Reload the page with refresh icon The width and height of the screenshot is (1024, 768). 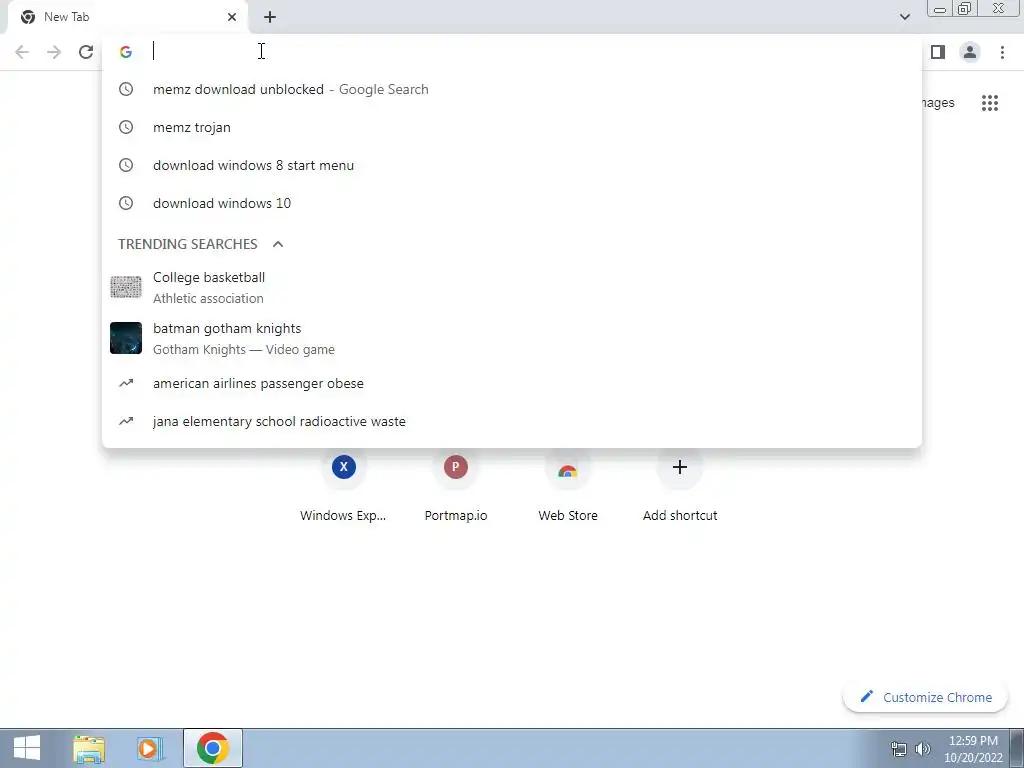click(86, 52)
